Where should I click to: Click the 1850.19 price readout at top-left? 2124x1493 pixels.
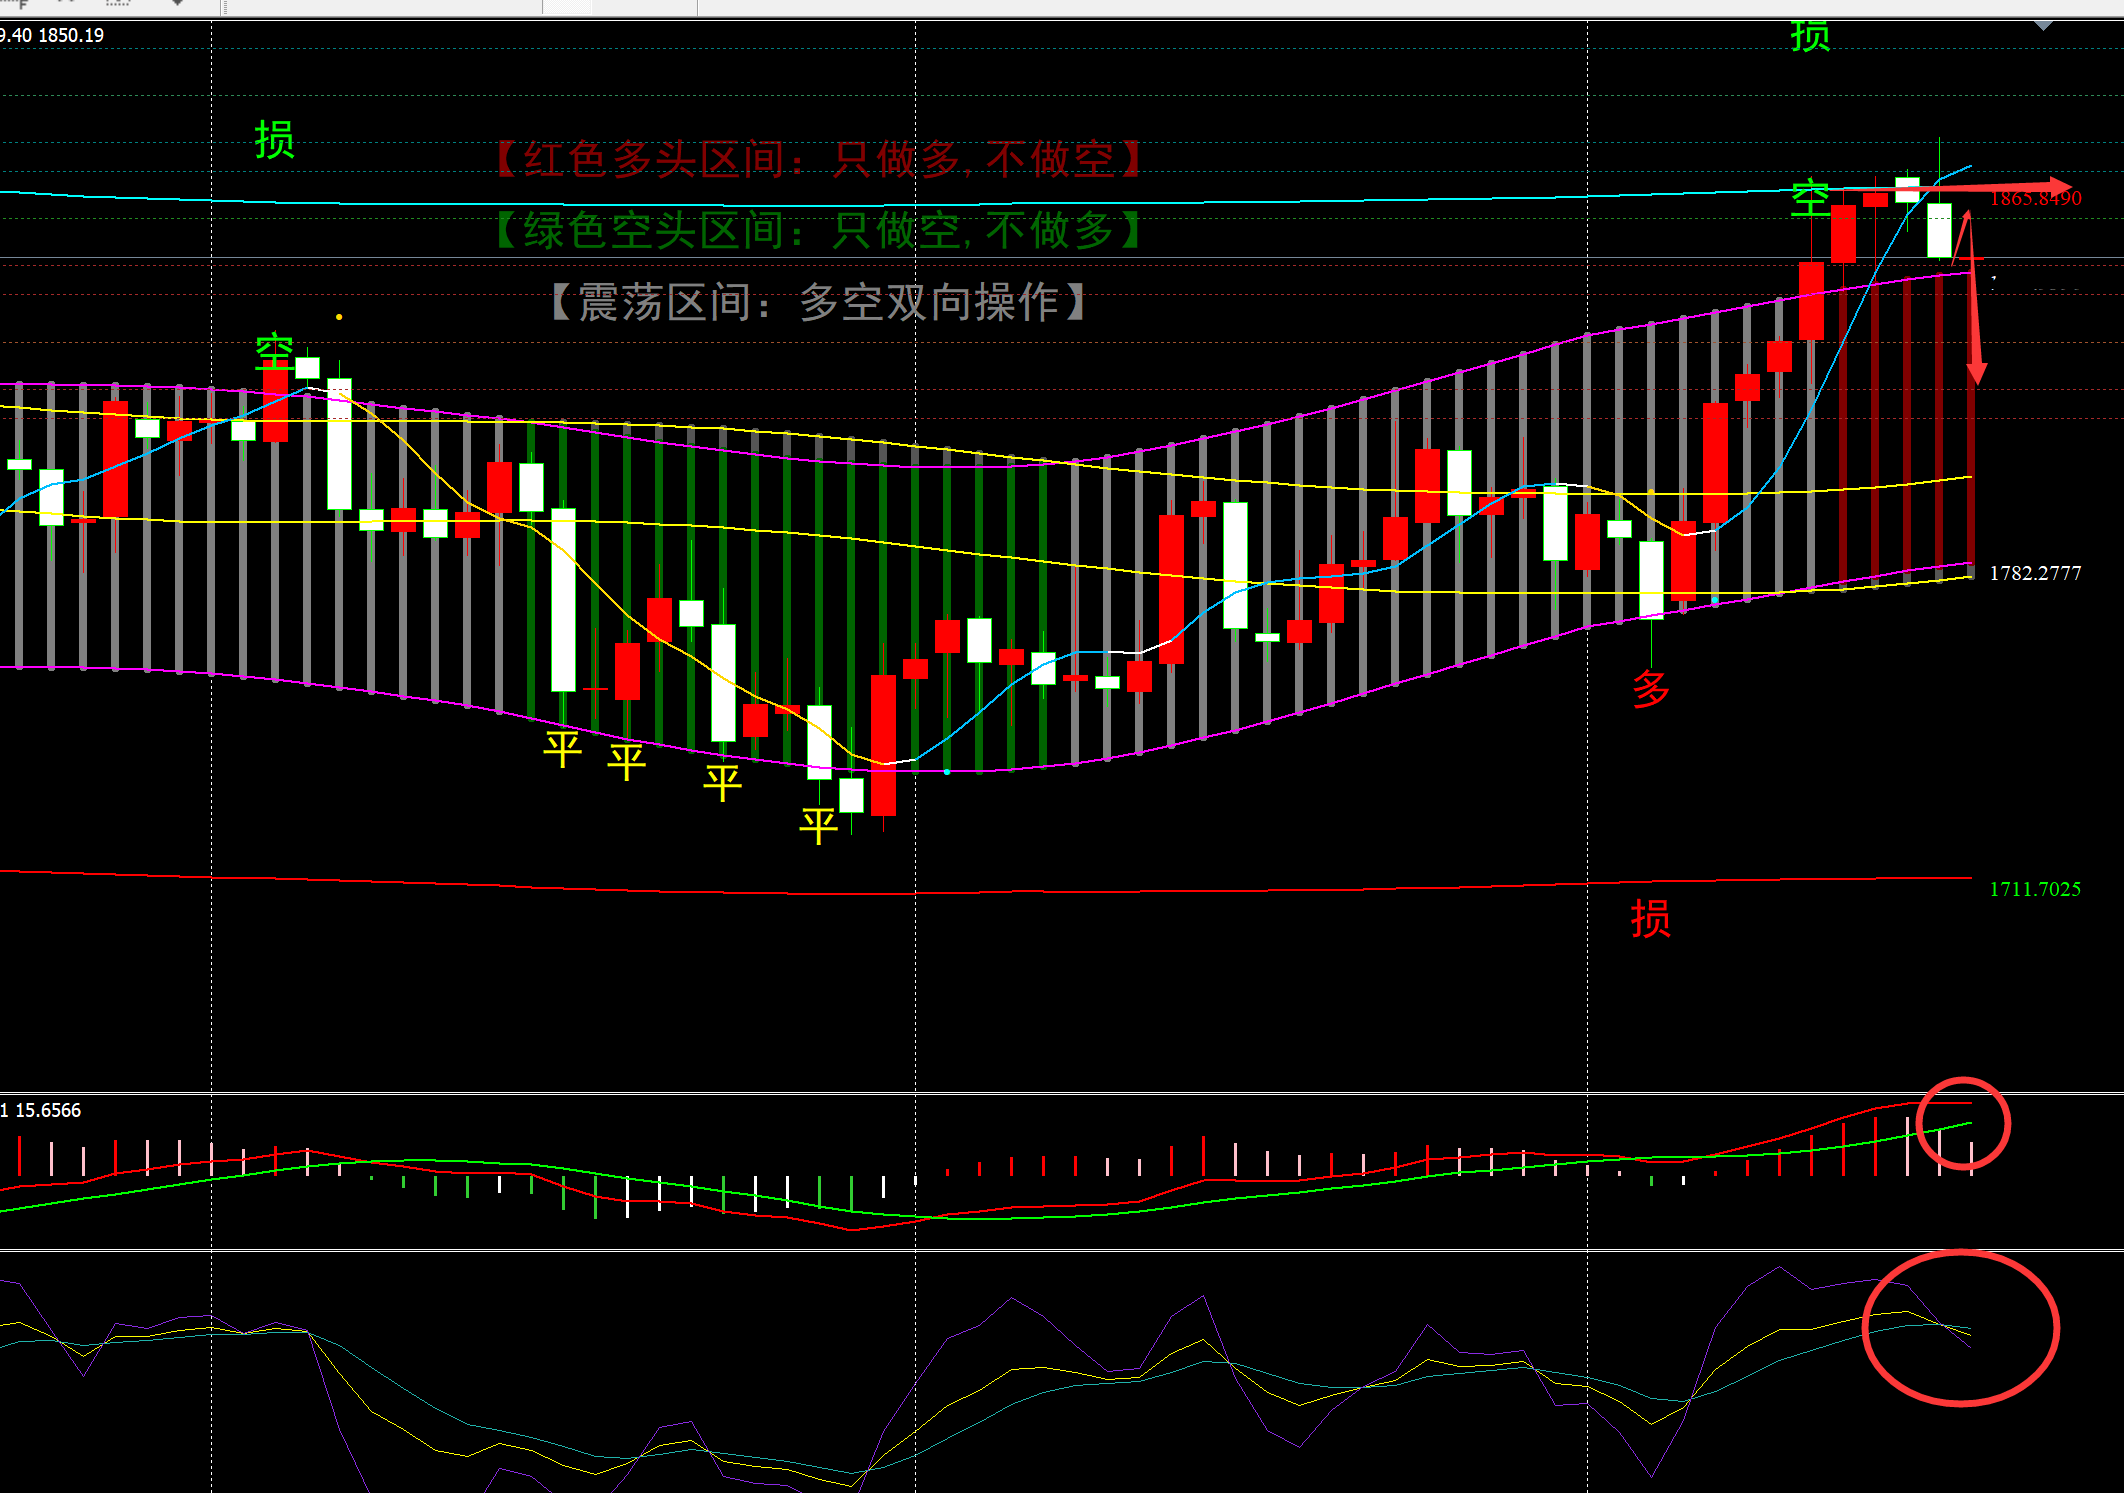pyautogui.click(x=70, y=35)
